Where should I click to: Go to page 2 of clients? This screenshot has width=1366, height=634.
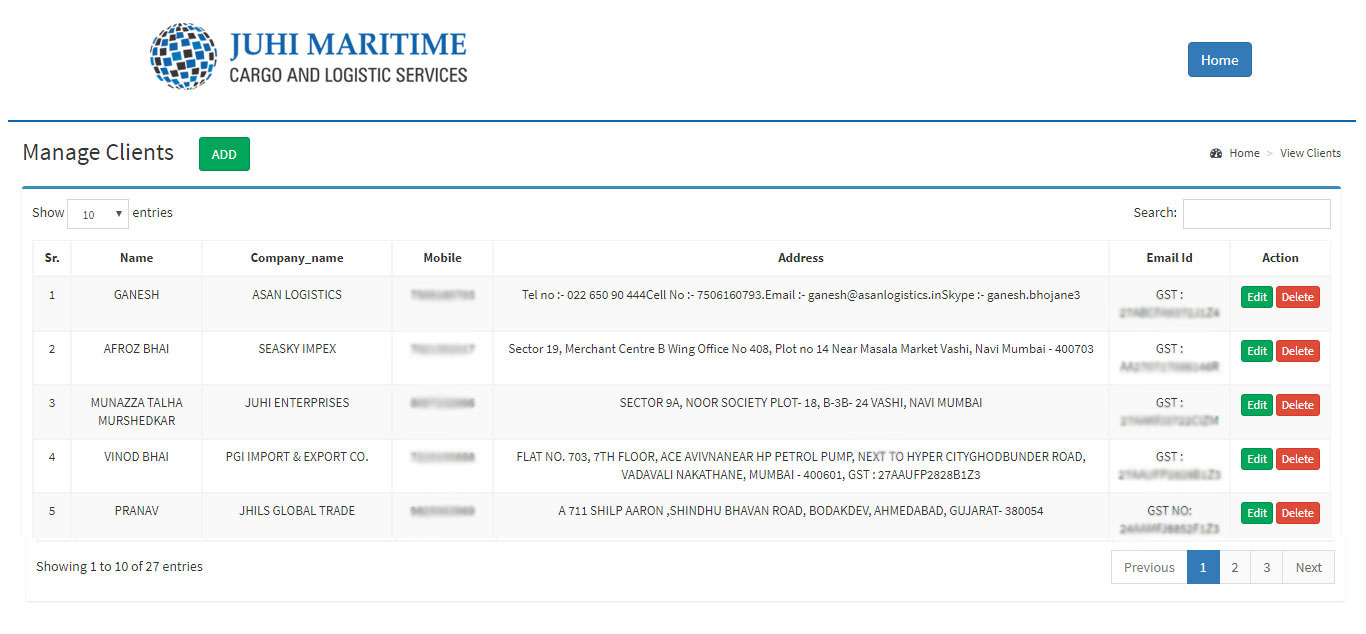pos(1235,567)
